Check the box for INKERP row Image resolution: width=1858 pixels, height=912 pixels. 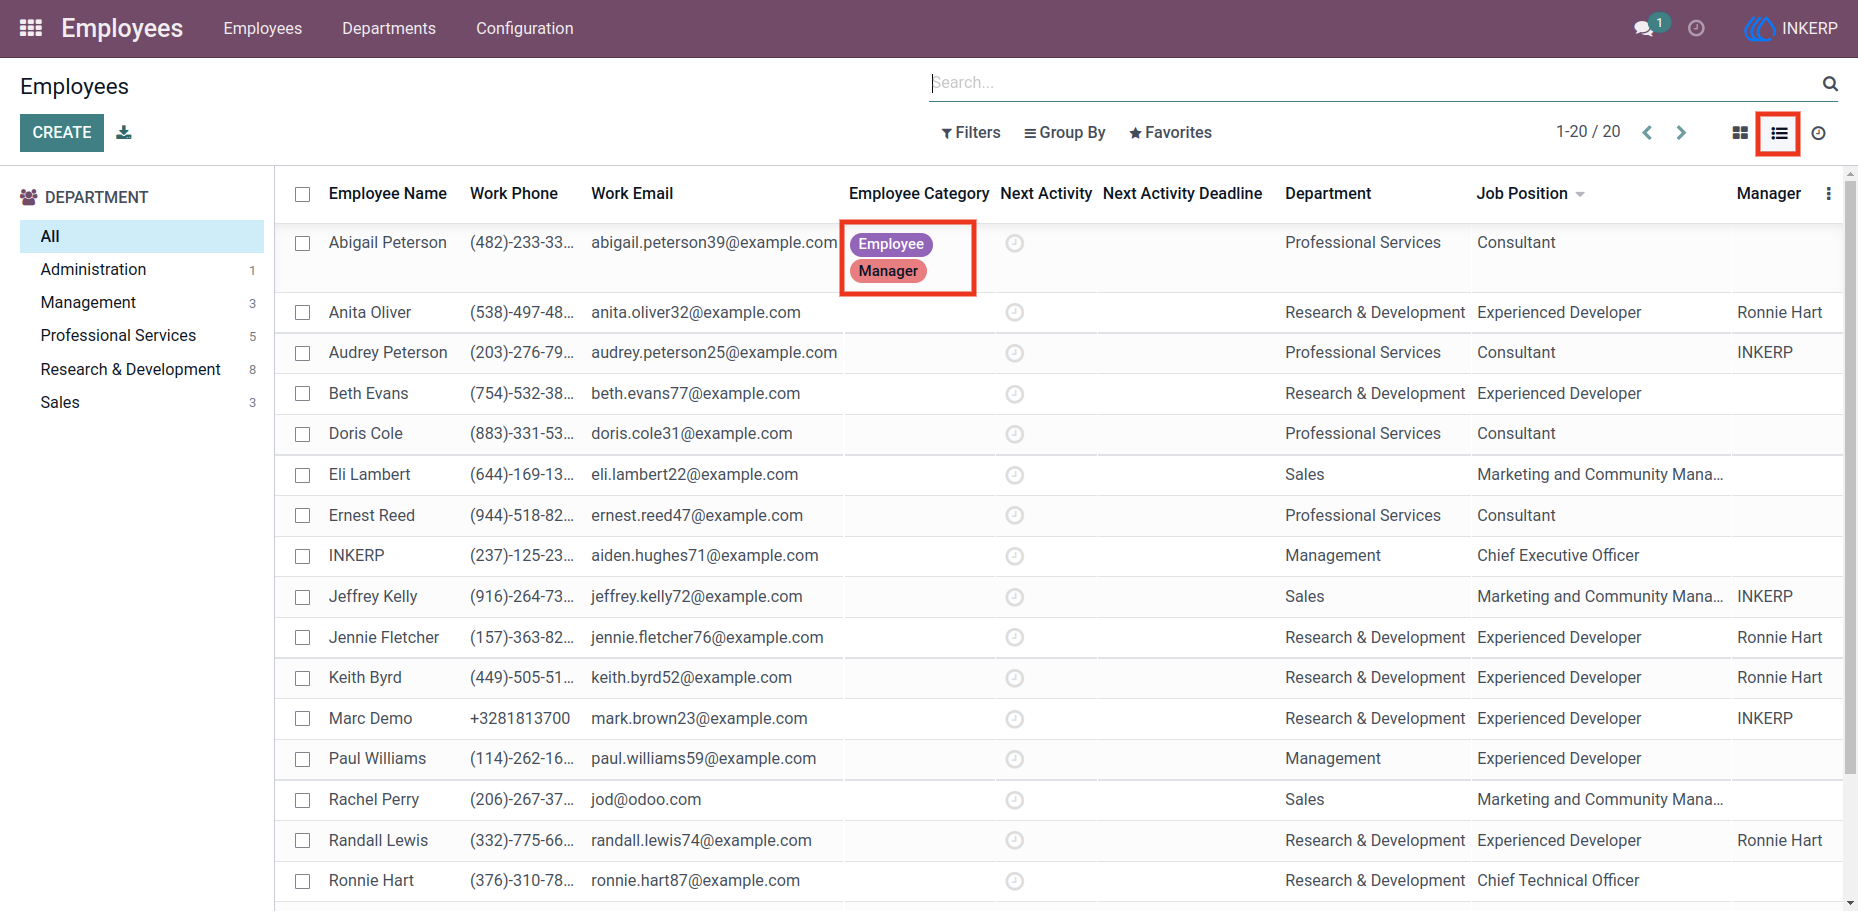303,556
